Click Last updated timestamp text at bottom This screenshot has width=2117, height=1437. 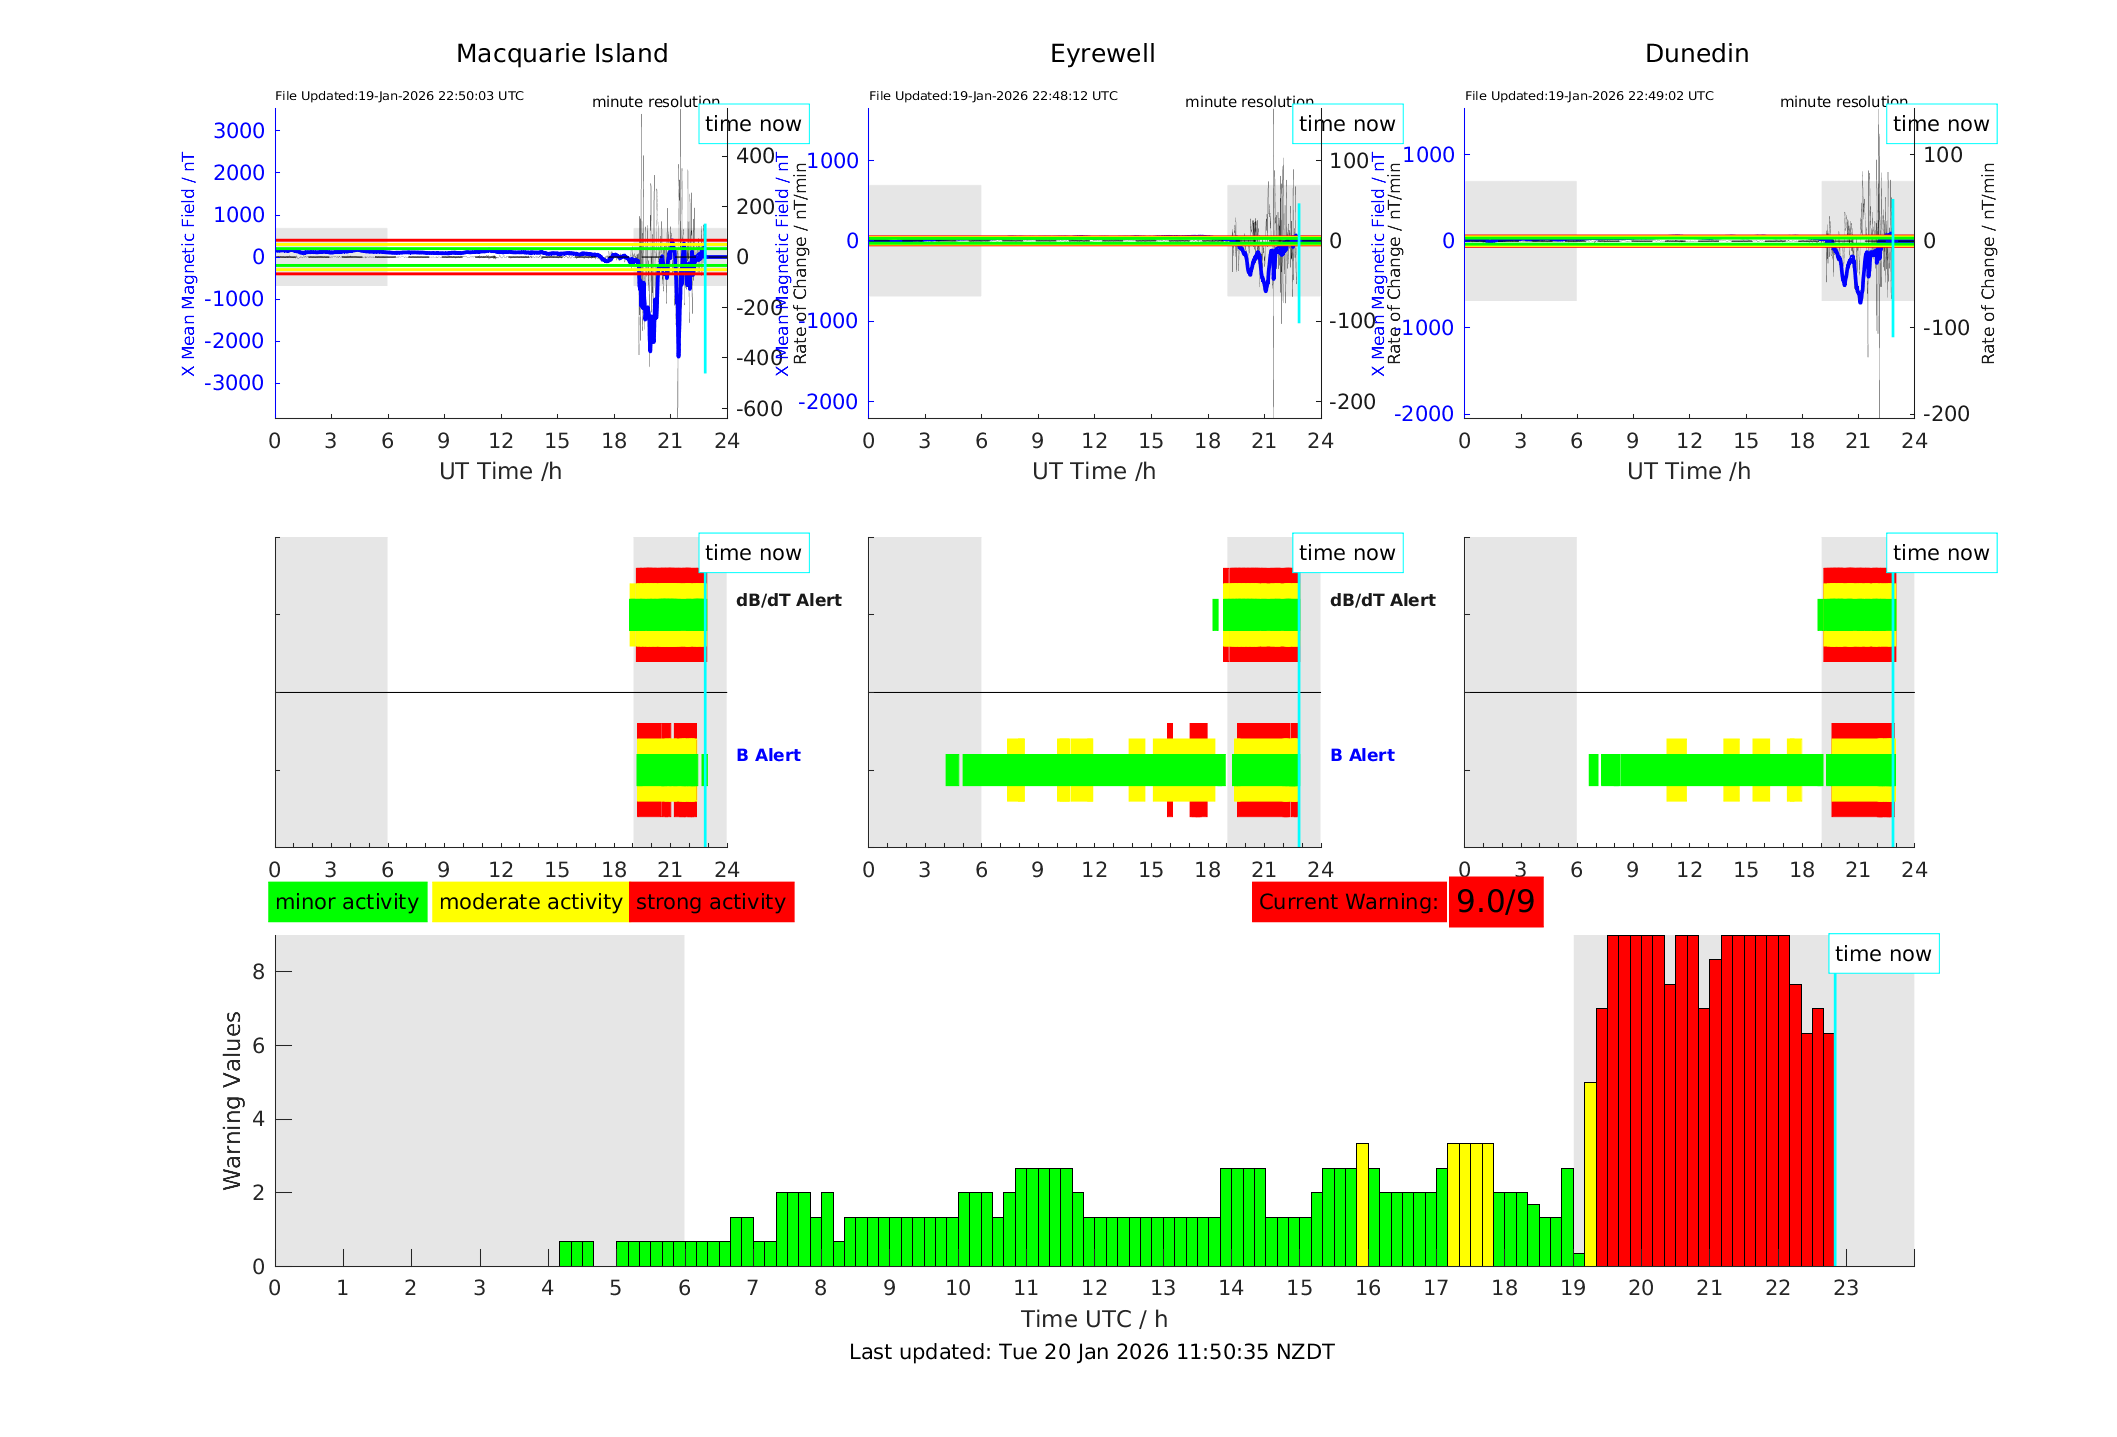[x=1091, y=1352]
